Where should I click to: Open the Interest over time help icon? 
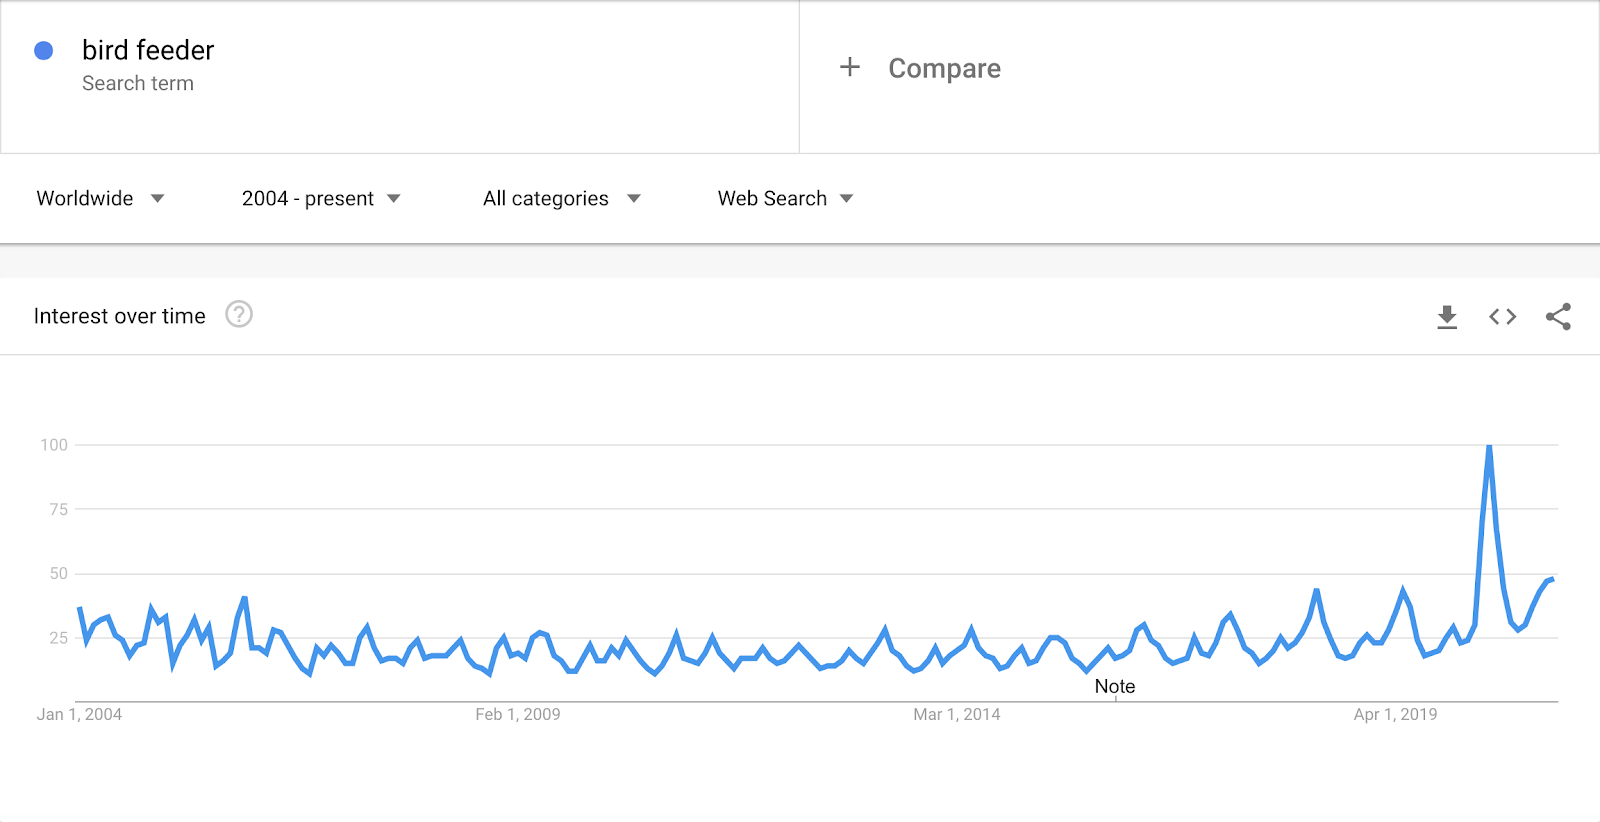(x=239, y=315)
